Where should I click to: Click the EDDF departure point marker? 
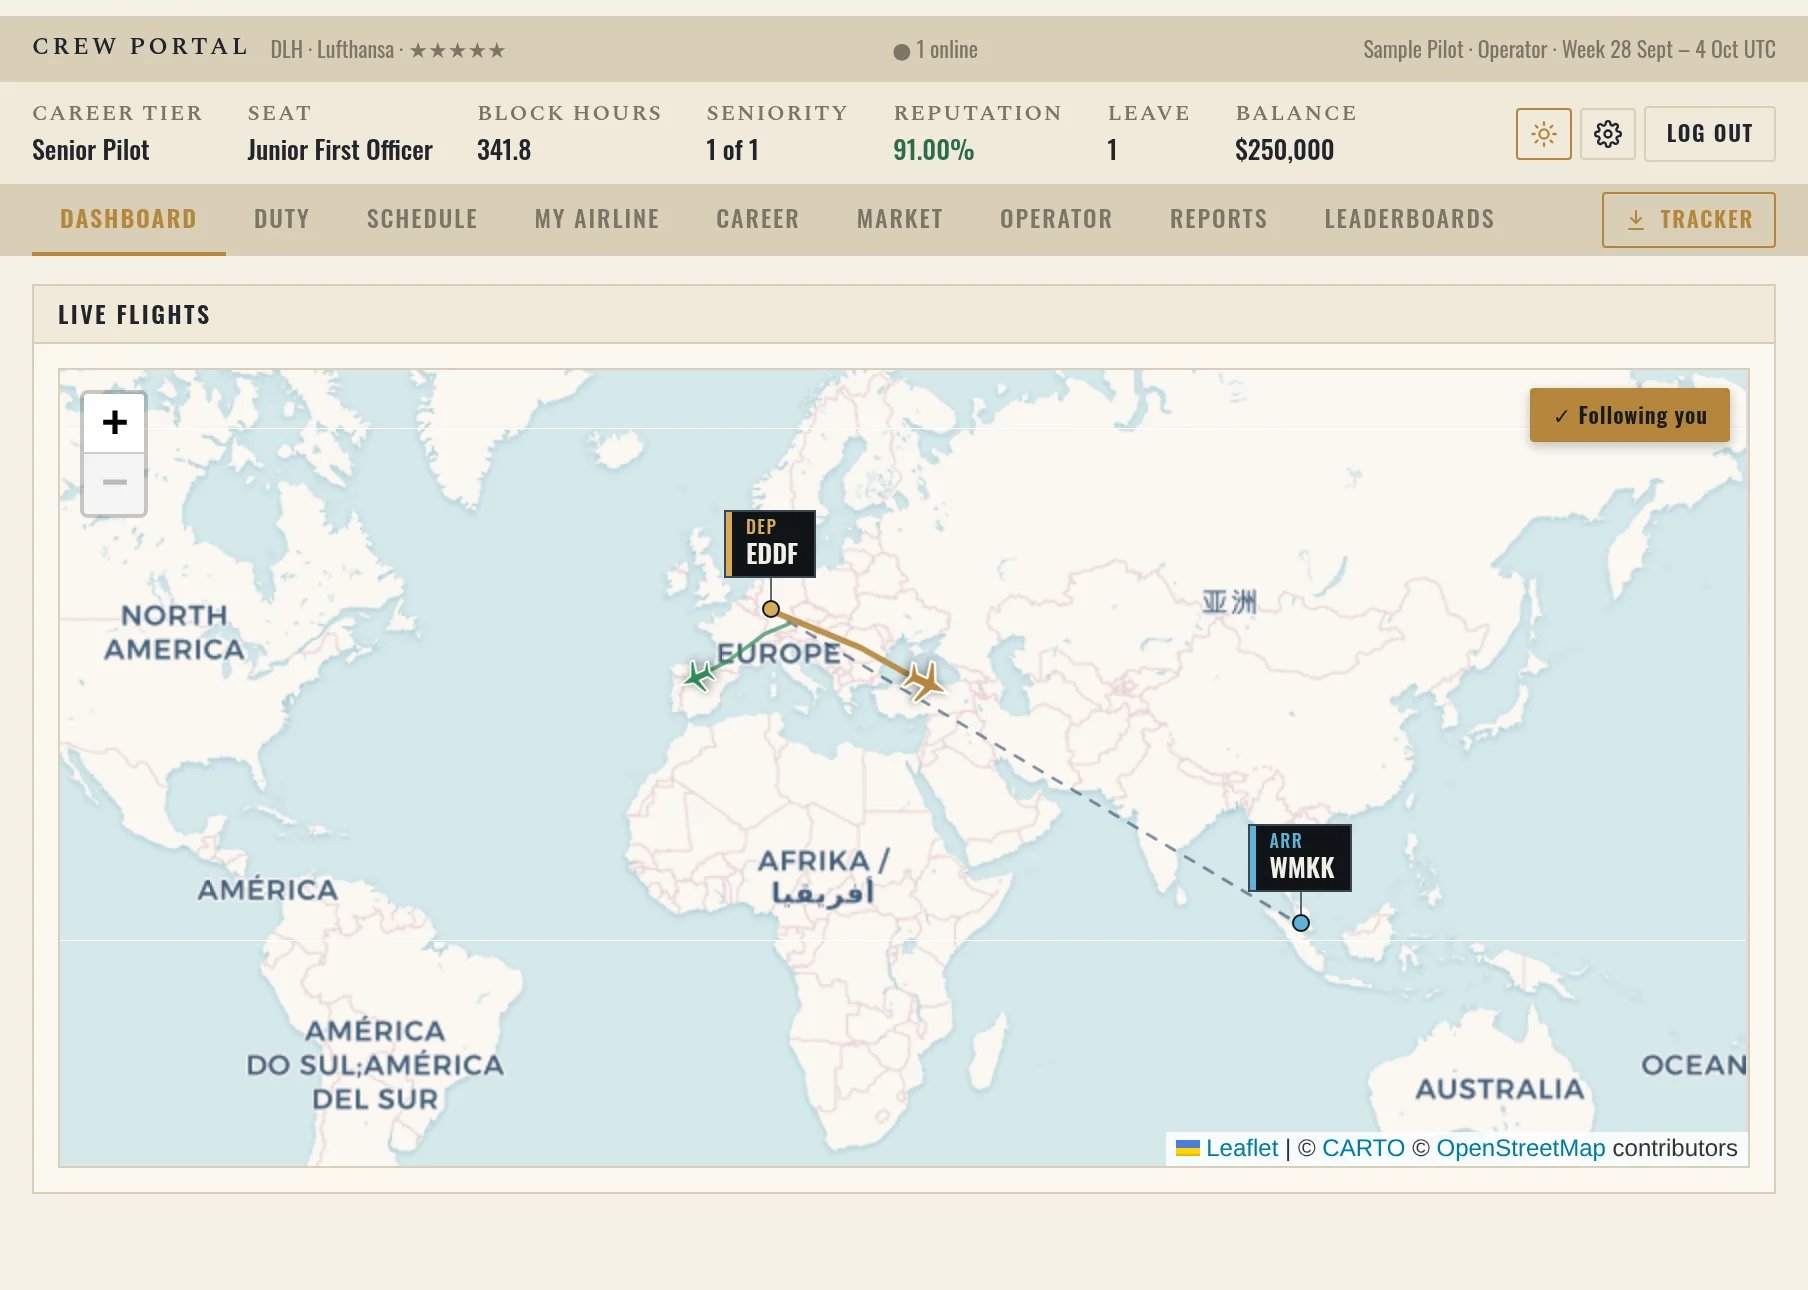tap(771, 609)
